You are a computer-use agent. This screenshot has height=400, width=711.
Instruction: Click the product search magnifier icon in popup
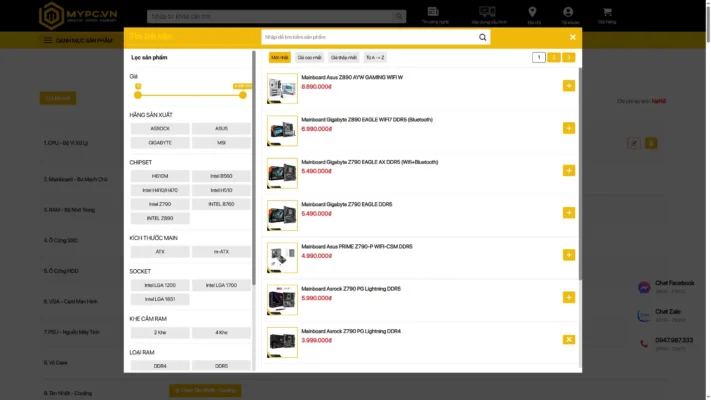click(x=482, y=37)
